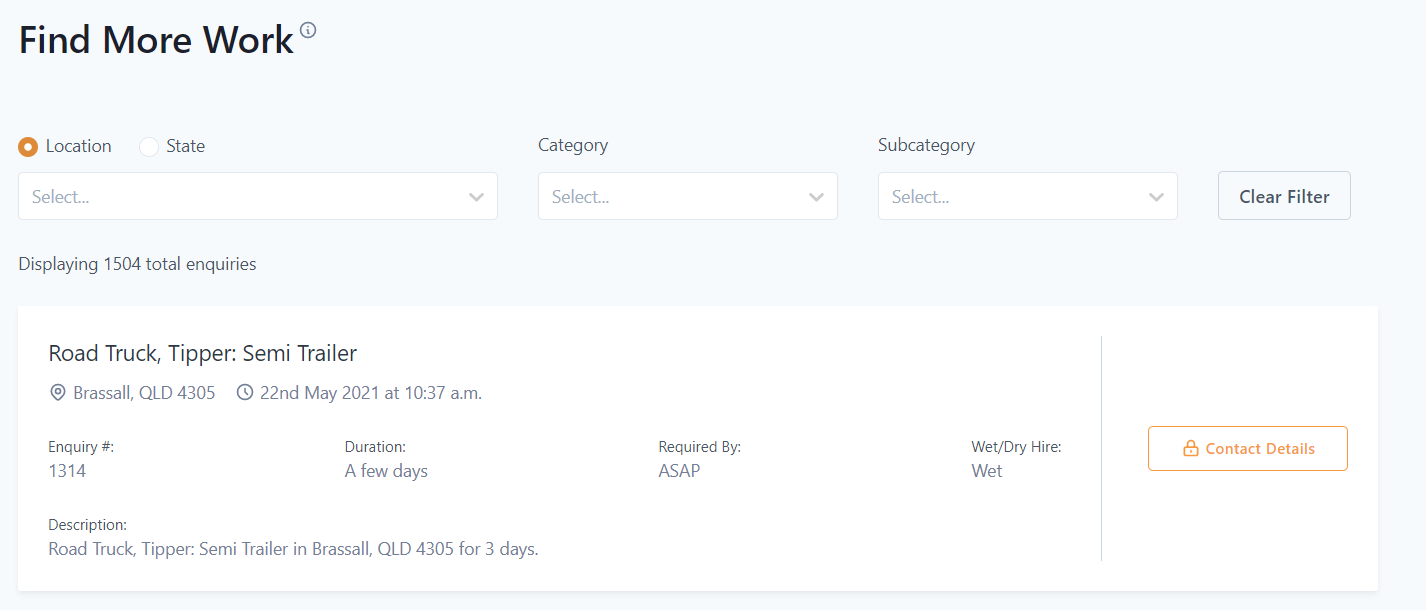Select the State radio button
1426x610 pixels.
point(149,147)
